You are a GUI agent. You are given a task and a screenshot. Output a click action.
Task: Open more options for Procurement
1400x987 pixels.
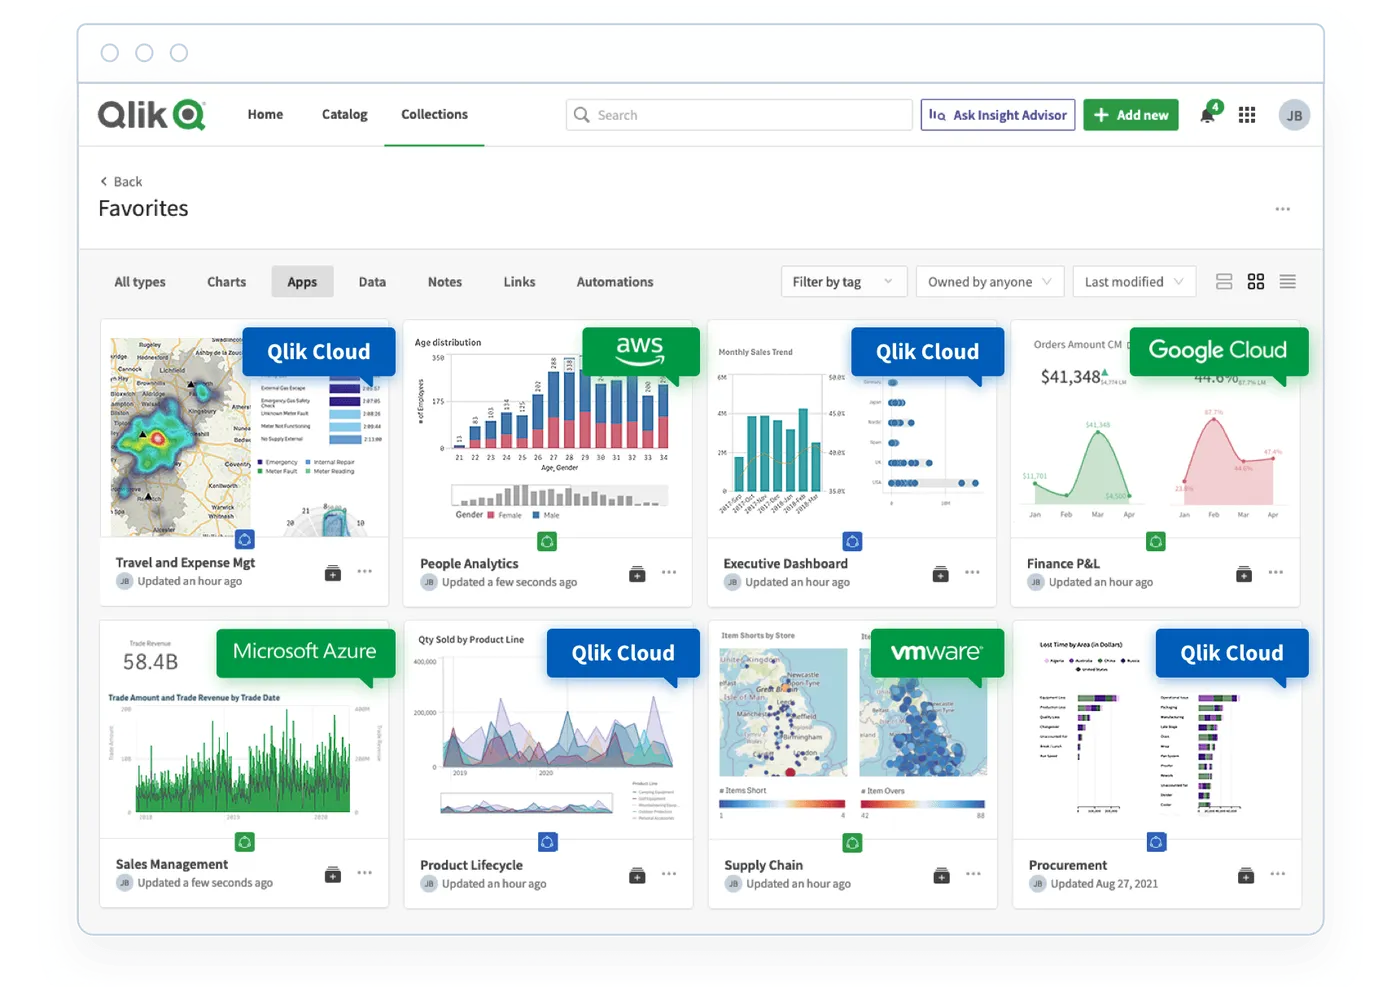1278,874
